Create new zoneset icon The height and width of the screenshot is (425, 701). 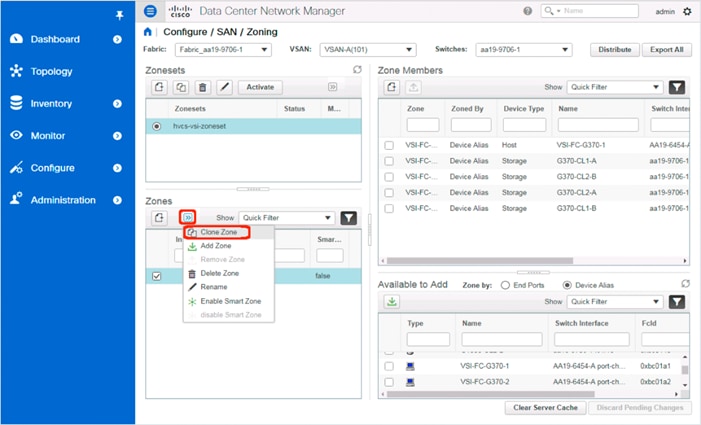pos(159,87)
